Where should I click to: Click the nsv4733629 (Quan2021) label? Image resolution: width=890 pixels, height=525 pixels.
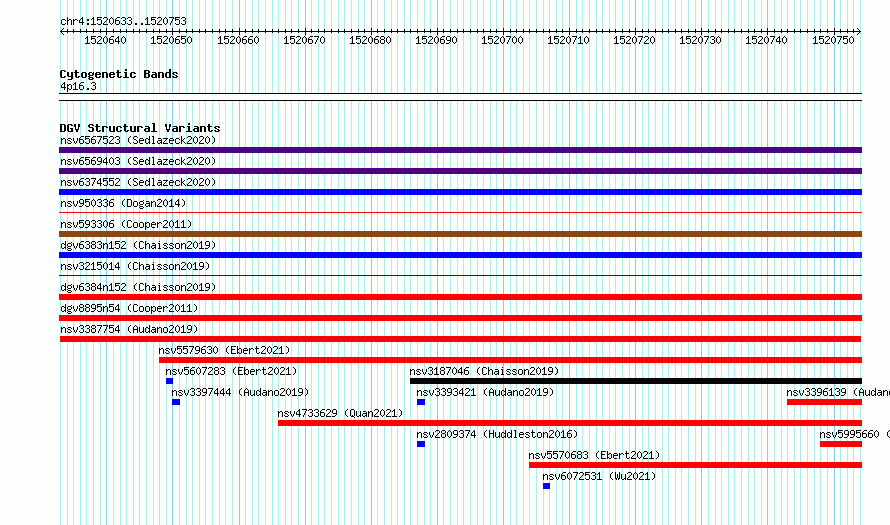point(340,413)
